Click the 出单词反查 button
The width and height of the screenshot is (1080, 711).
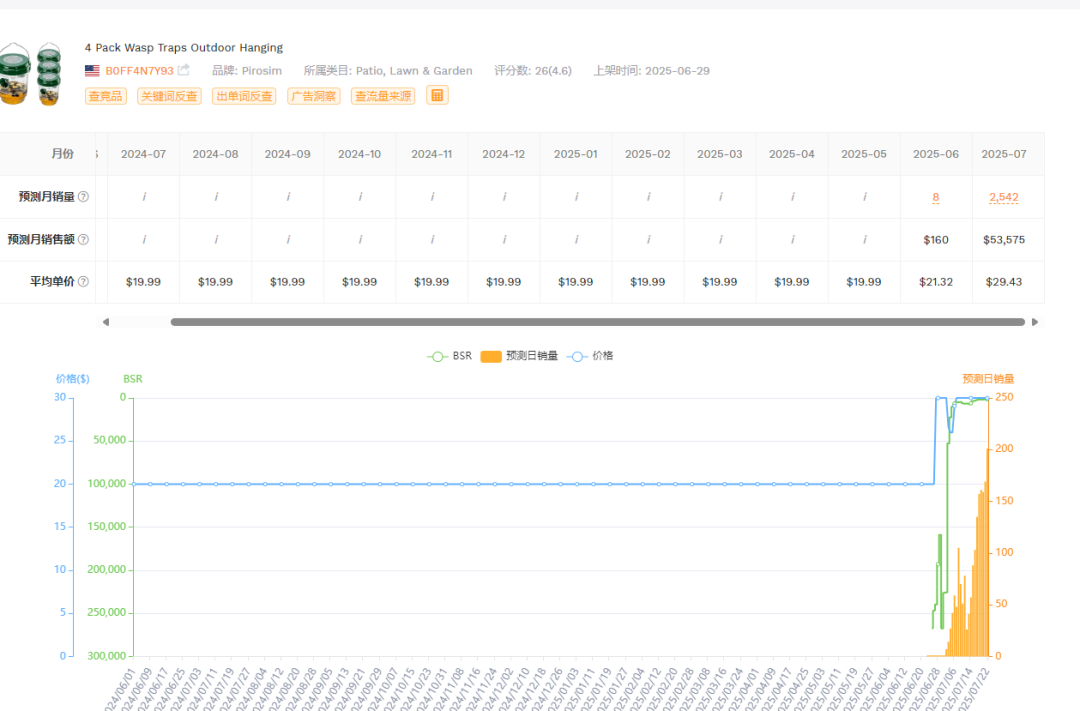click(x=245, y=96)
